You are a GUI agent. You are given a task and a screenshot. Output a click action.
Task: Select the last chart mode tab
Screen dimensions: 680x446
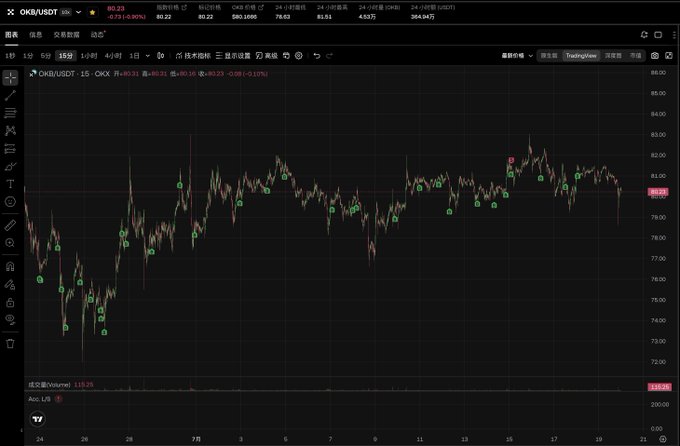pos(635,56)
